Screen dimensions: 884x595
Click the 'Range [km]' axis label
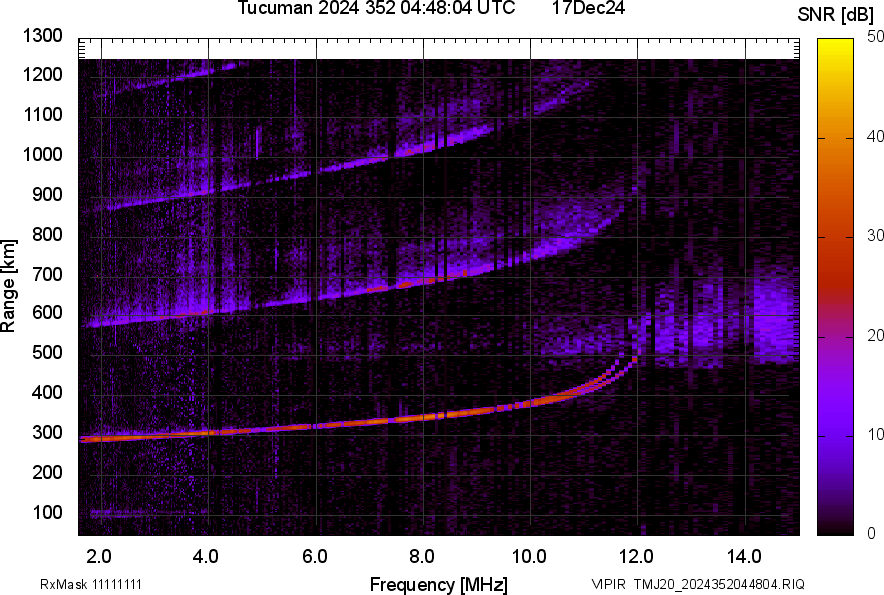tap(8, 286)
